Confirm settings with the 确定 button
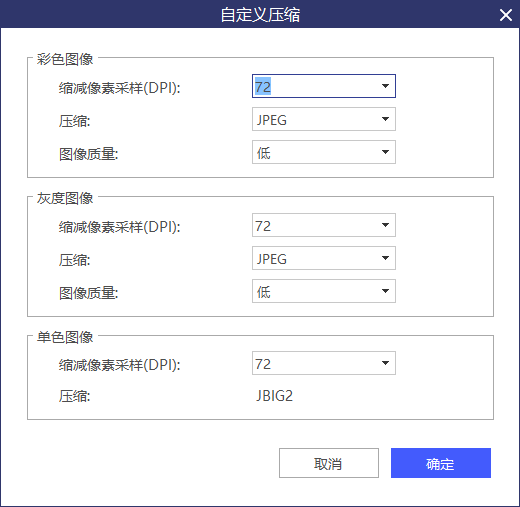This screenshot has width=520, height=507. (x=441, y=463)
